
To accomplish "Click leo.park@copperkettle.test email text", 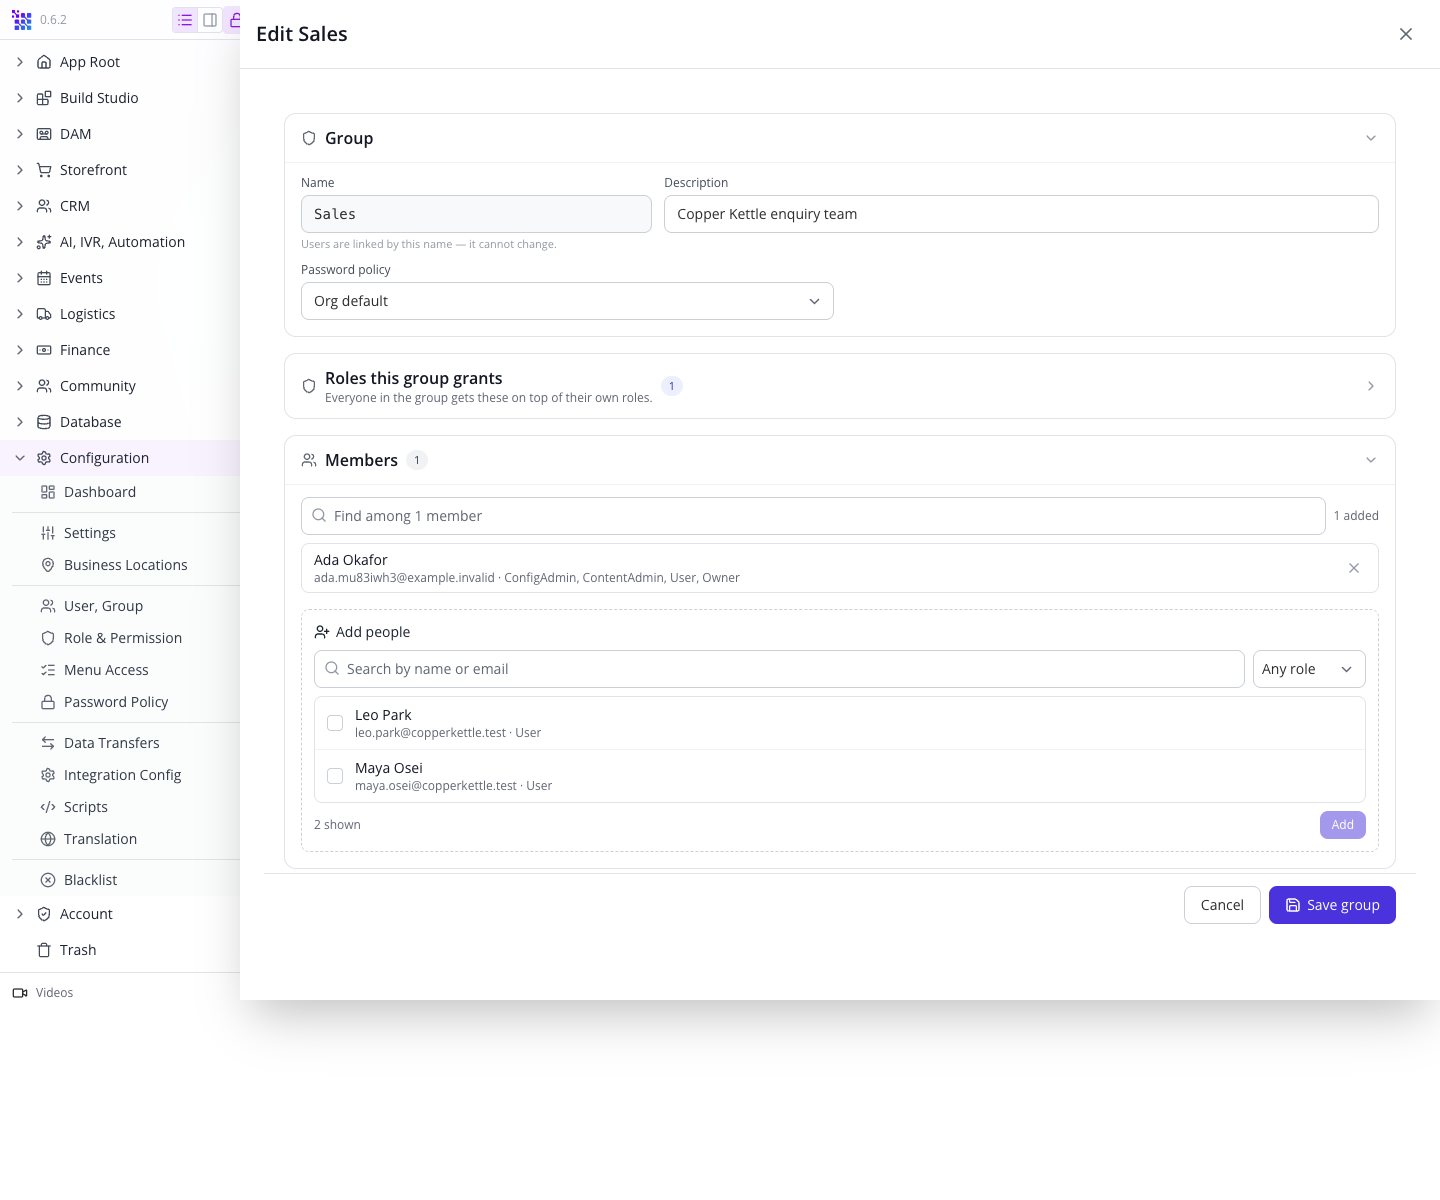I will (x=431, y=733).
